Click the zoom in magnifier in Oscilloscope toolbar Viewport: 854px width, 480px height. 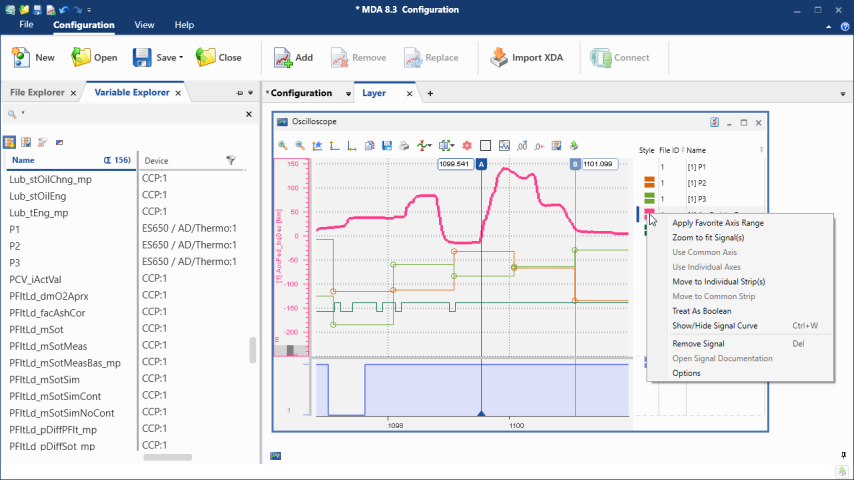coord(284,145)
